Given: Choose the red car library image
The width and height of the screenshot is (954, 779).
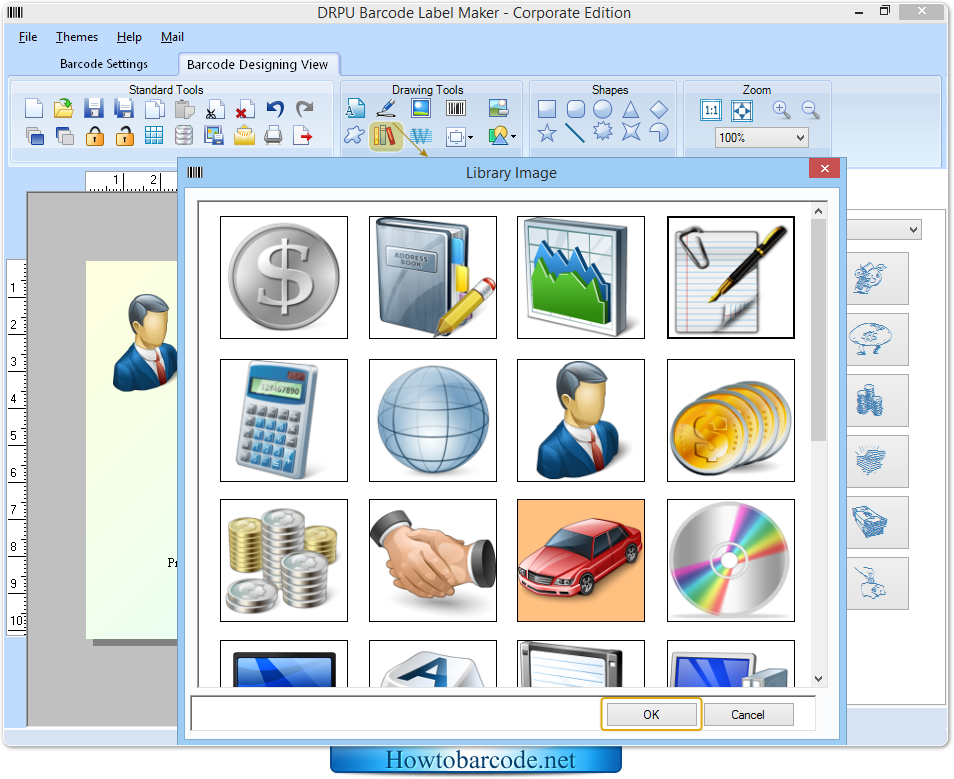Looking at the screenshot, I should (x=581, y=561).
